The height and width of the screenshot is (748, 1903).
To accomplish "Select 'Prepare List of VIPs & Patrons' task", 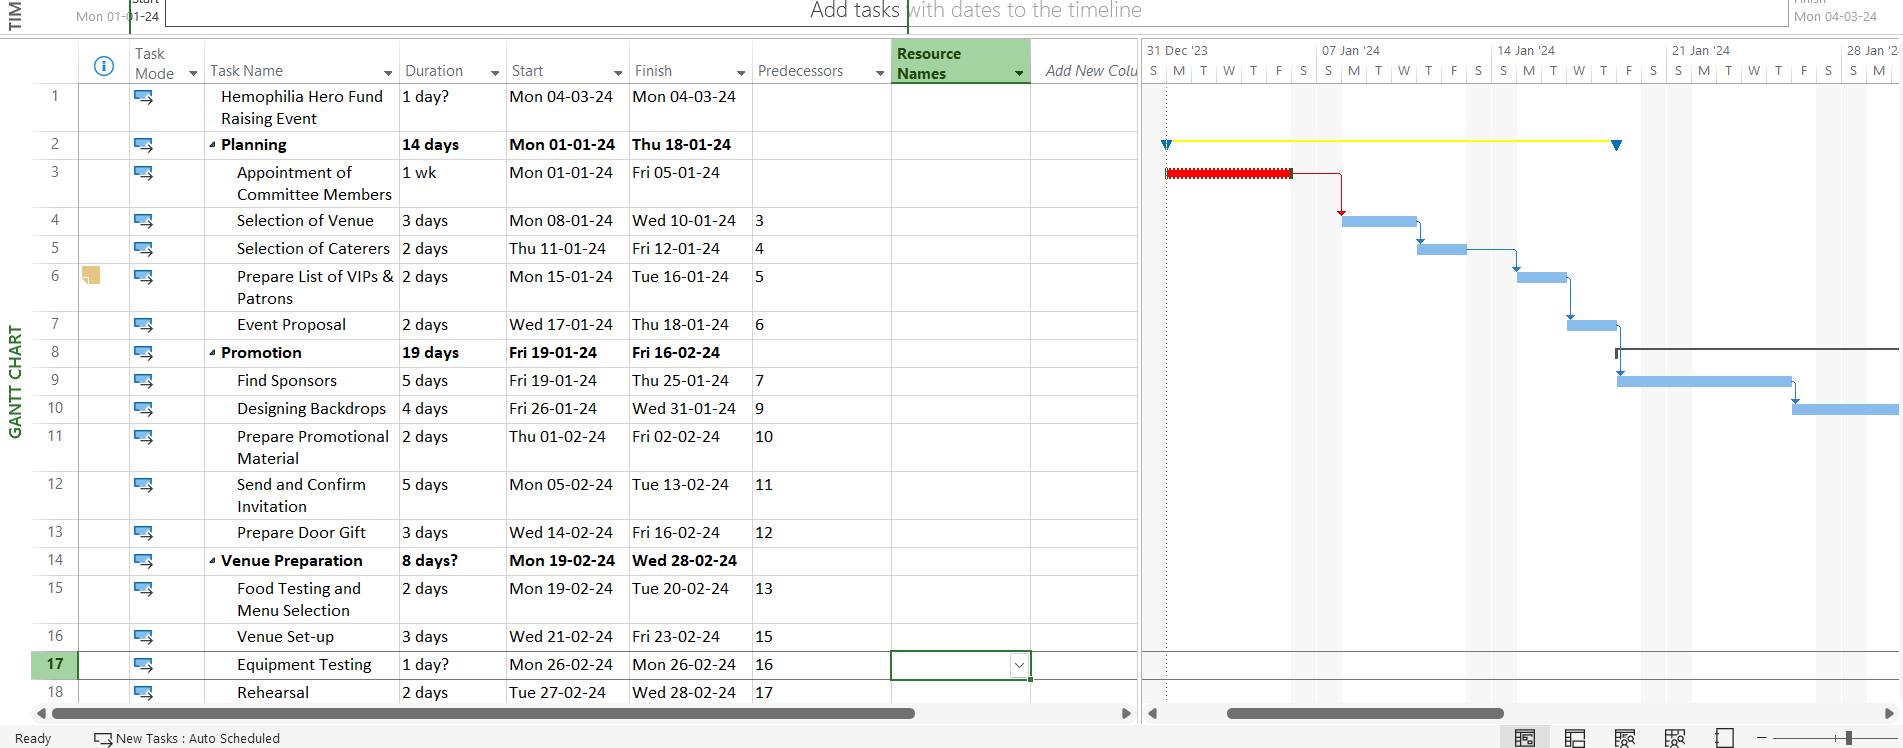I will 315,287.
